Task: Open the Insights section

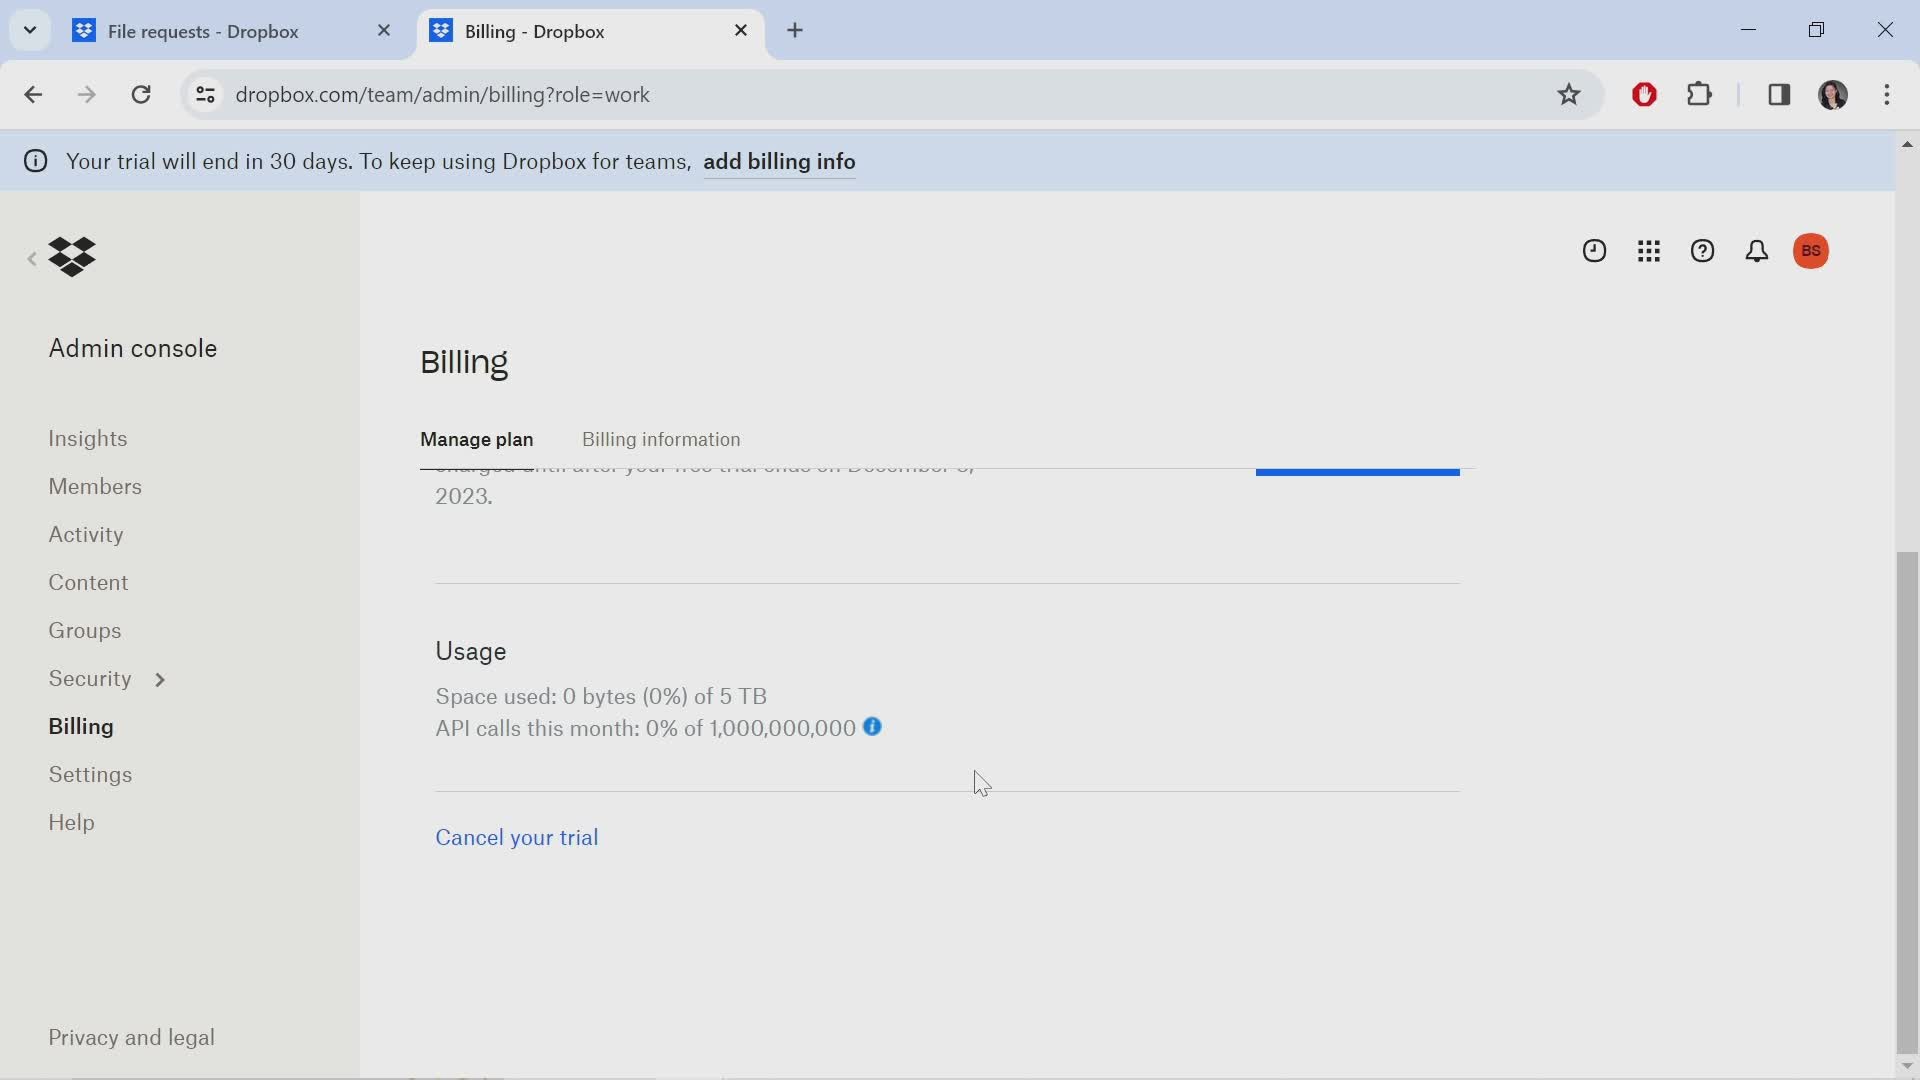Action: coord(87,438)
